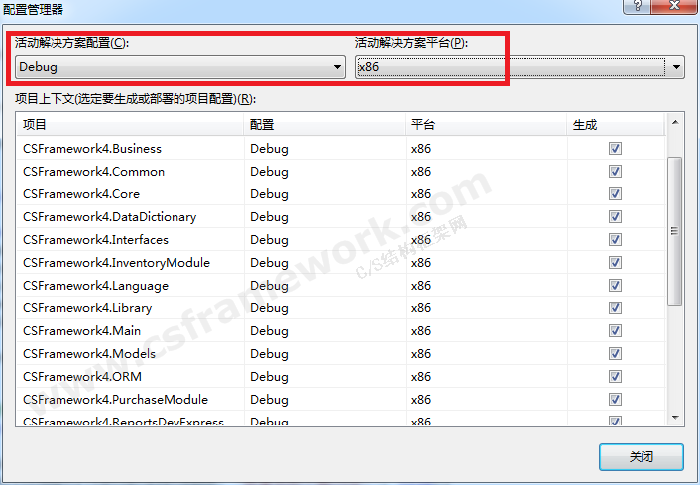The height and width of the screenshot is (485, 700).
Task: Uncheck the build checkbox for CSFramework4.Business
Action: [x=615, y=148]
